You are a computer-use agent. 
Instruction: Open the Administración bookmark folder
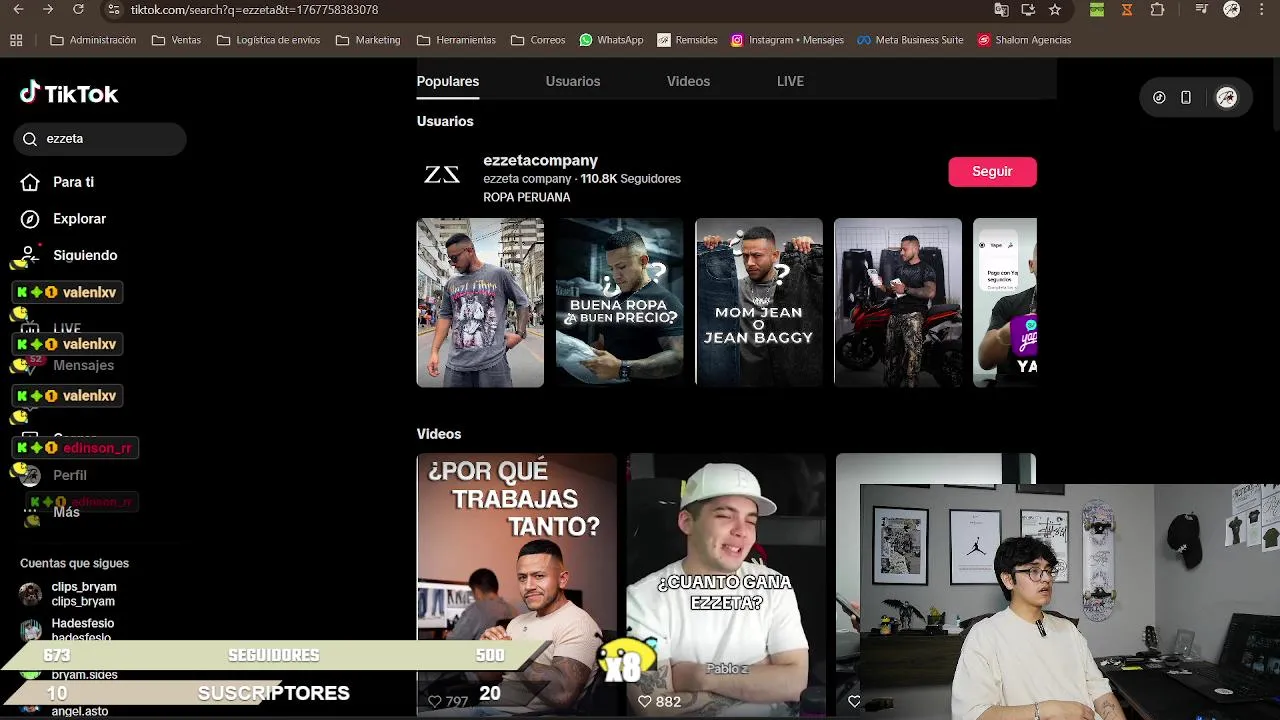click(x=93, y=40)
